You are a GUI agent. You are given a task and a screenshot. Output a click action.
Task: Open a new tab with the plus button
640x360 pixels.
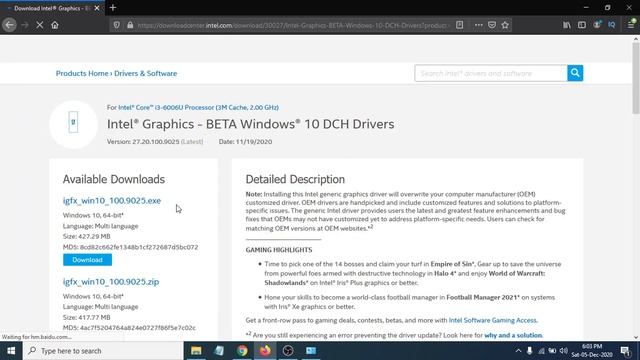113,8
